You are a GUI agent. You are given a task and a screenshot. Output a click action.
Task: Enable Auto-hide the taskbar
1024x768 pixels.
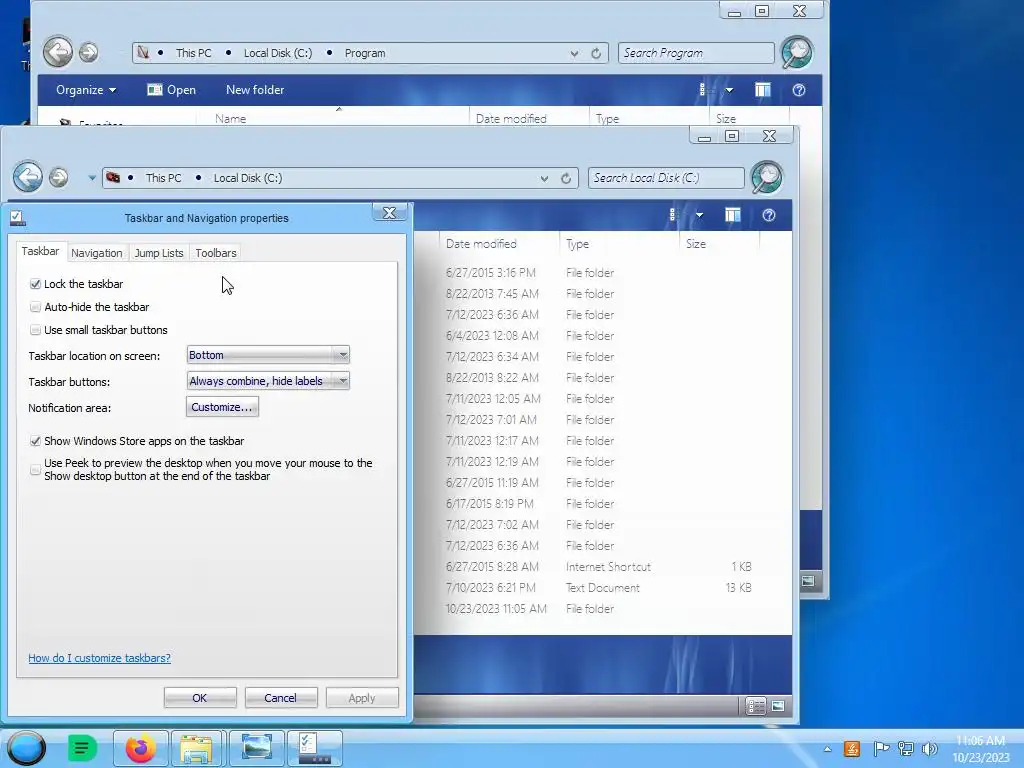35,307
